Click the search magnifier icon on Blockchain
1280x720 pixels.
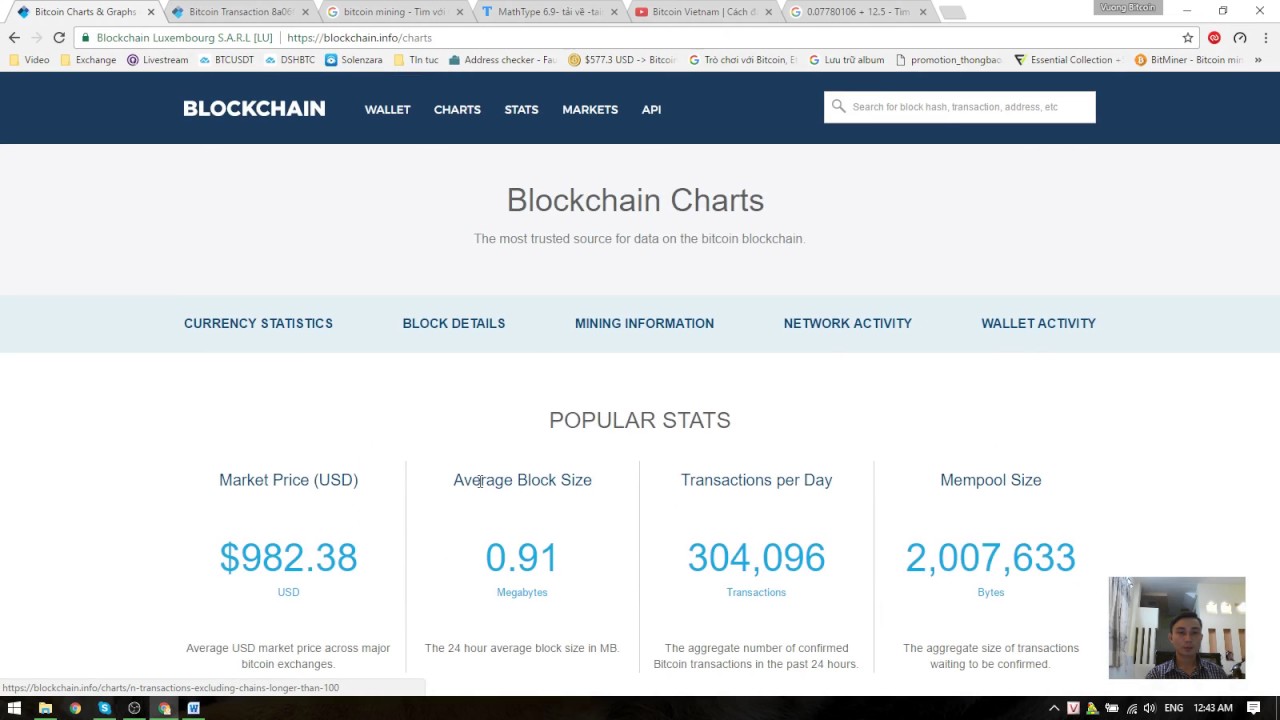[x=838, y=107]
